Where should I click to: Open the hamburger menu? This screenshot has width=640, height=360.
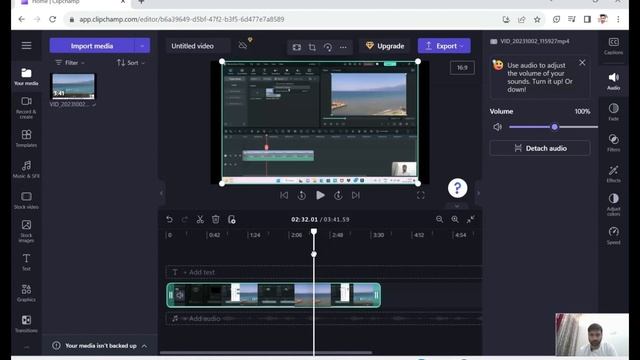click(x=26, y=45)
